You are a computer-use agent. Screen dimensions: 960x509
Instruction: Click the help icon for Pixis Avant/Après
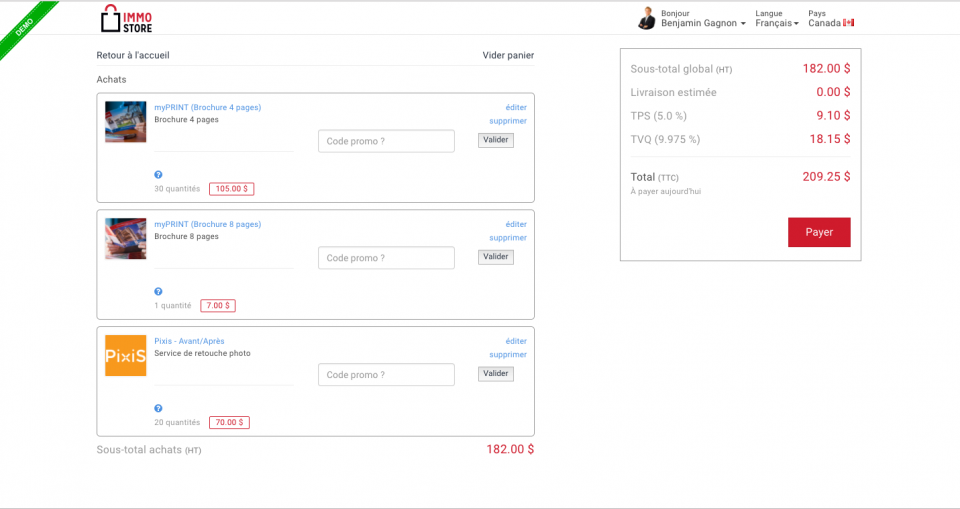[x=158, y=409]
